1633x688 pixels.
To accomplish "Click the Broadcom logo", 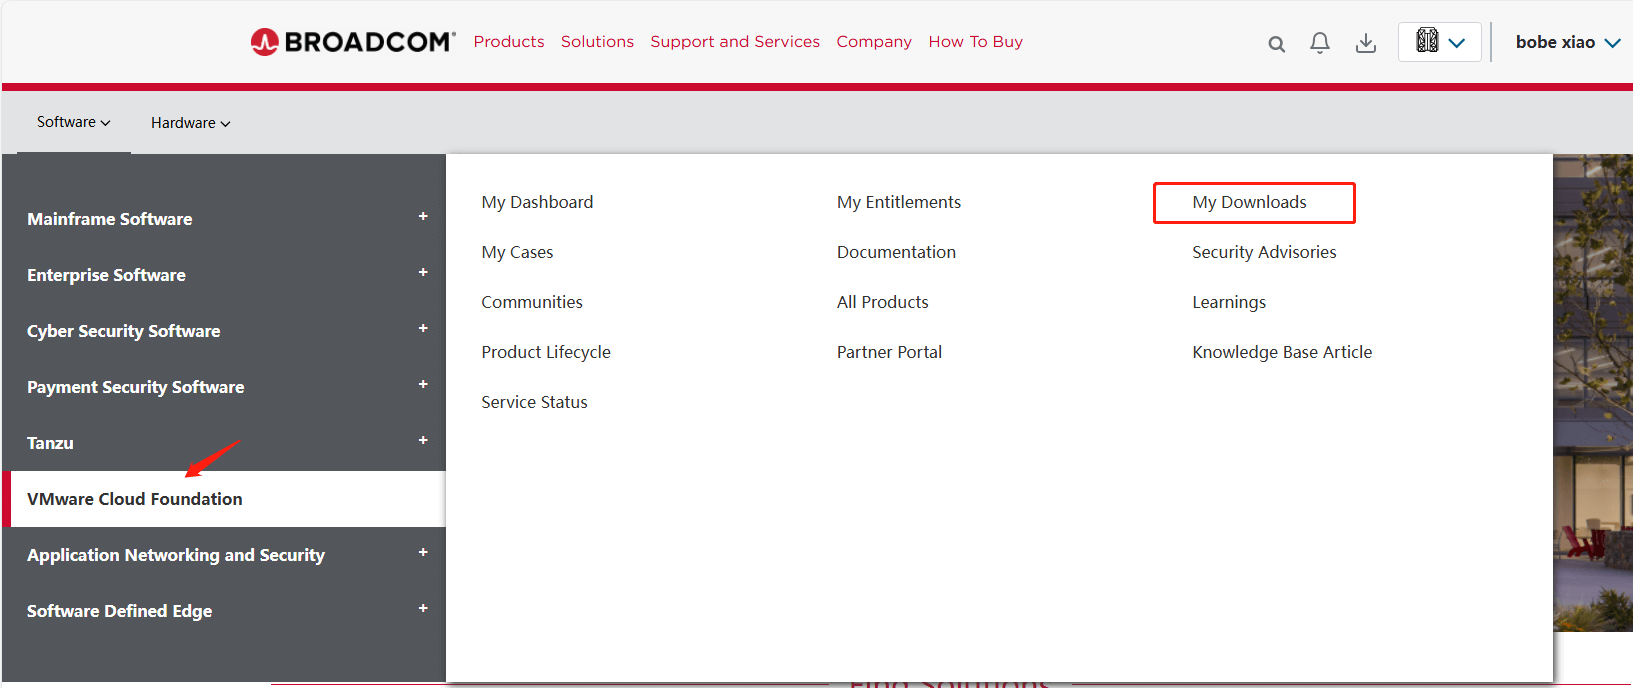I will [x=352, y=42].
